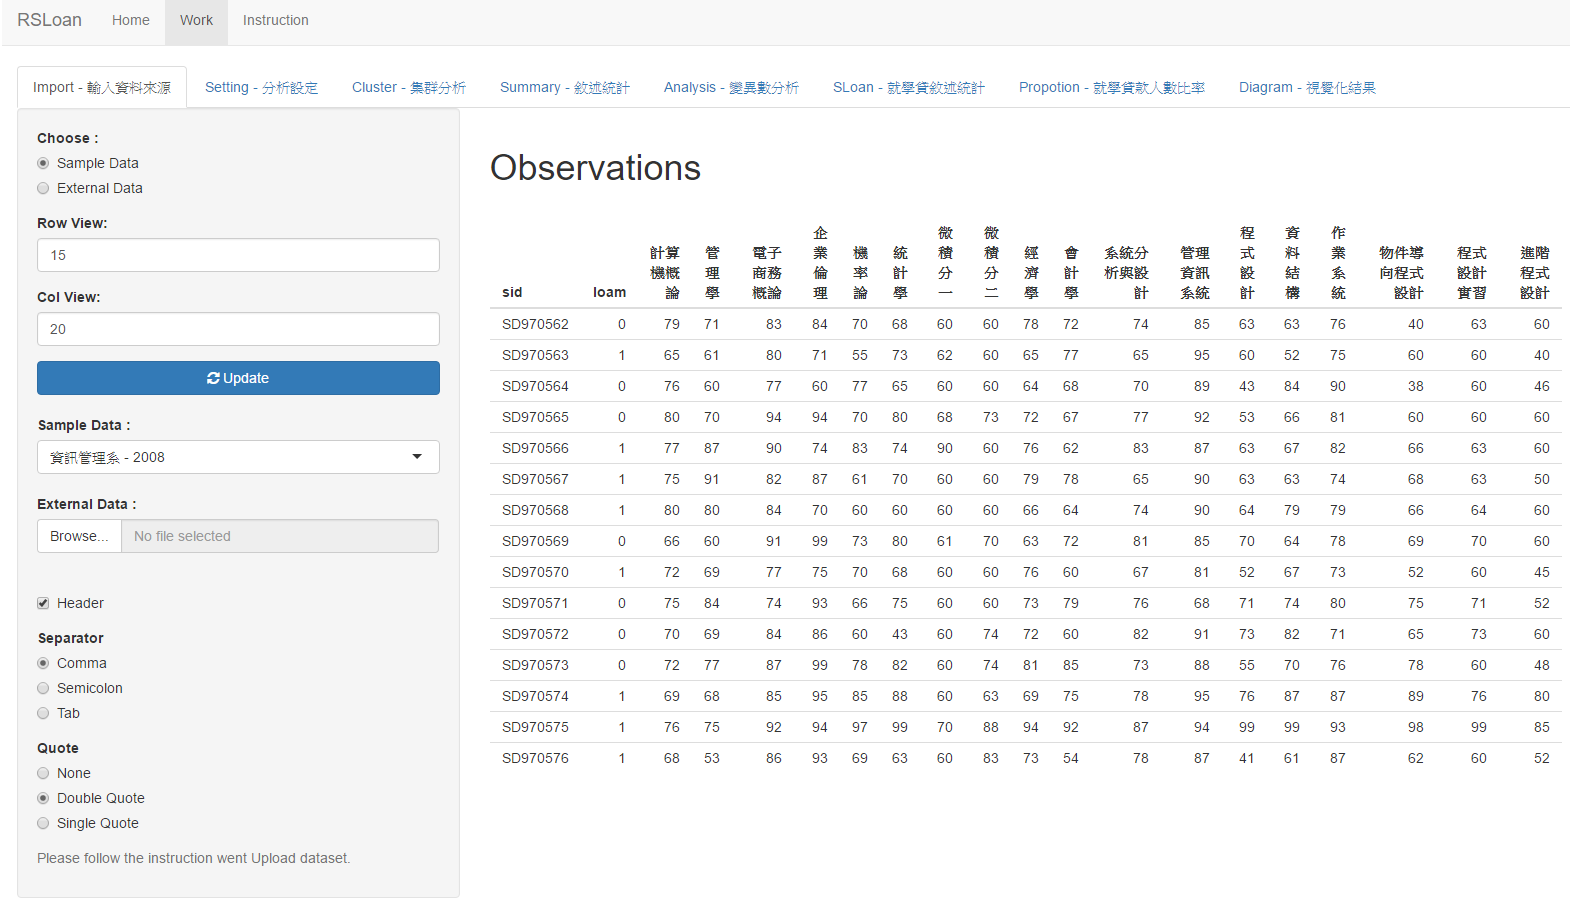This screenshot has width=1570, height=916.
Task: Open the Sample Data dropdown
Action: click(238, 457)
